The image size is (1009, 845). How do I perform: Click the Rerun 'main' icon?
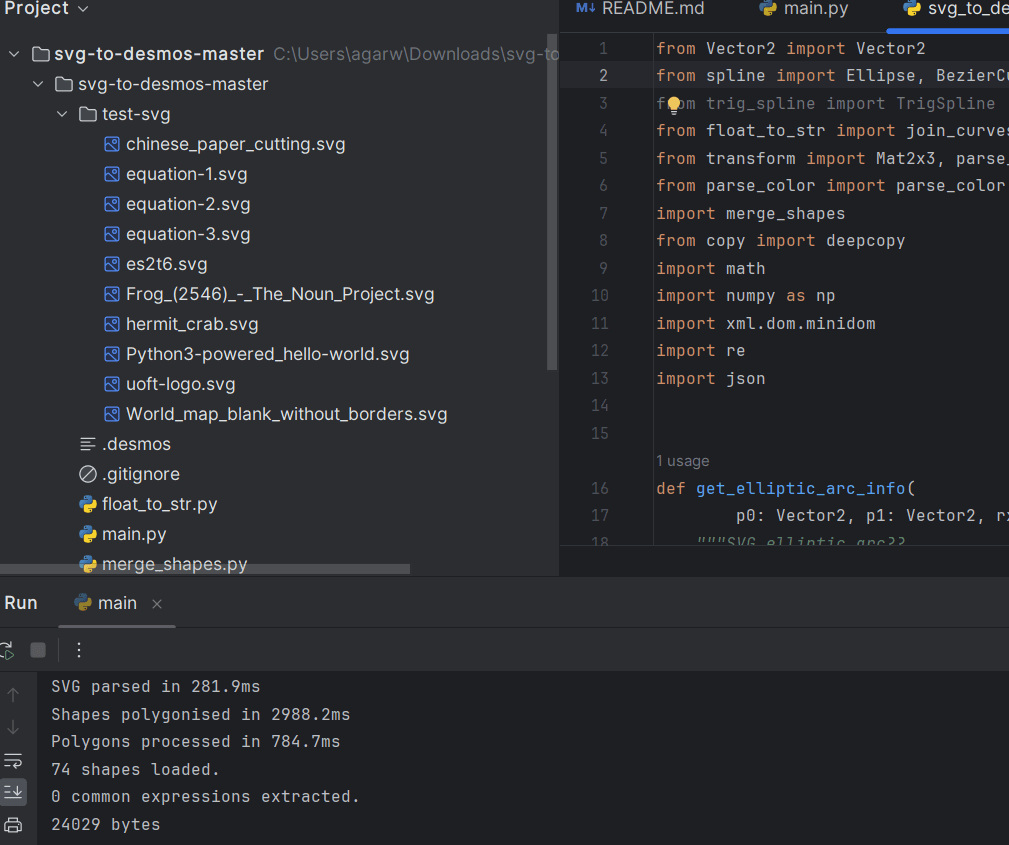click(x=6, y=650)
